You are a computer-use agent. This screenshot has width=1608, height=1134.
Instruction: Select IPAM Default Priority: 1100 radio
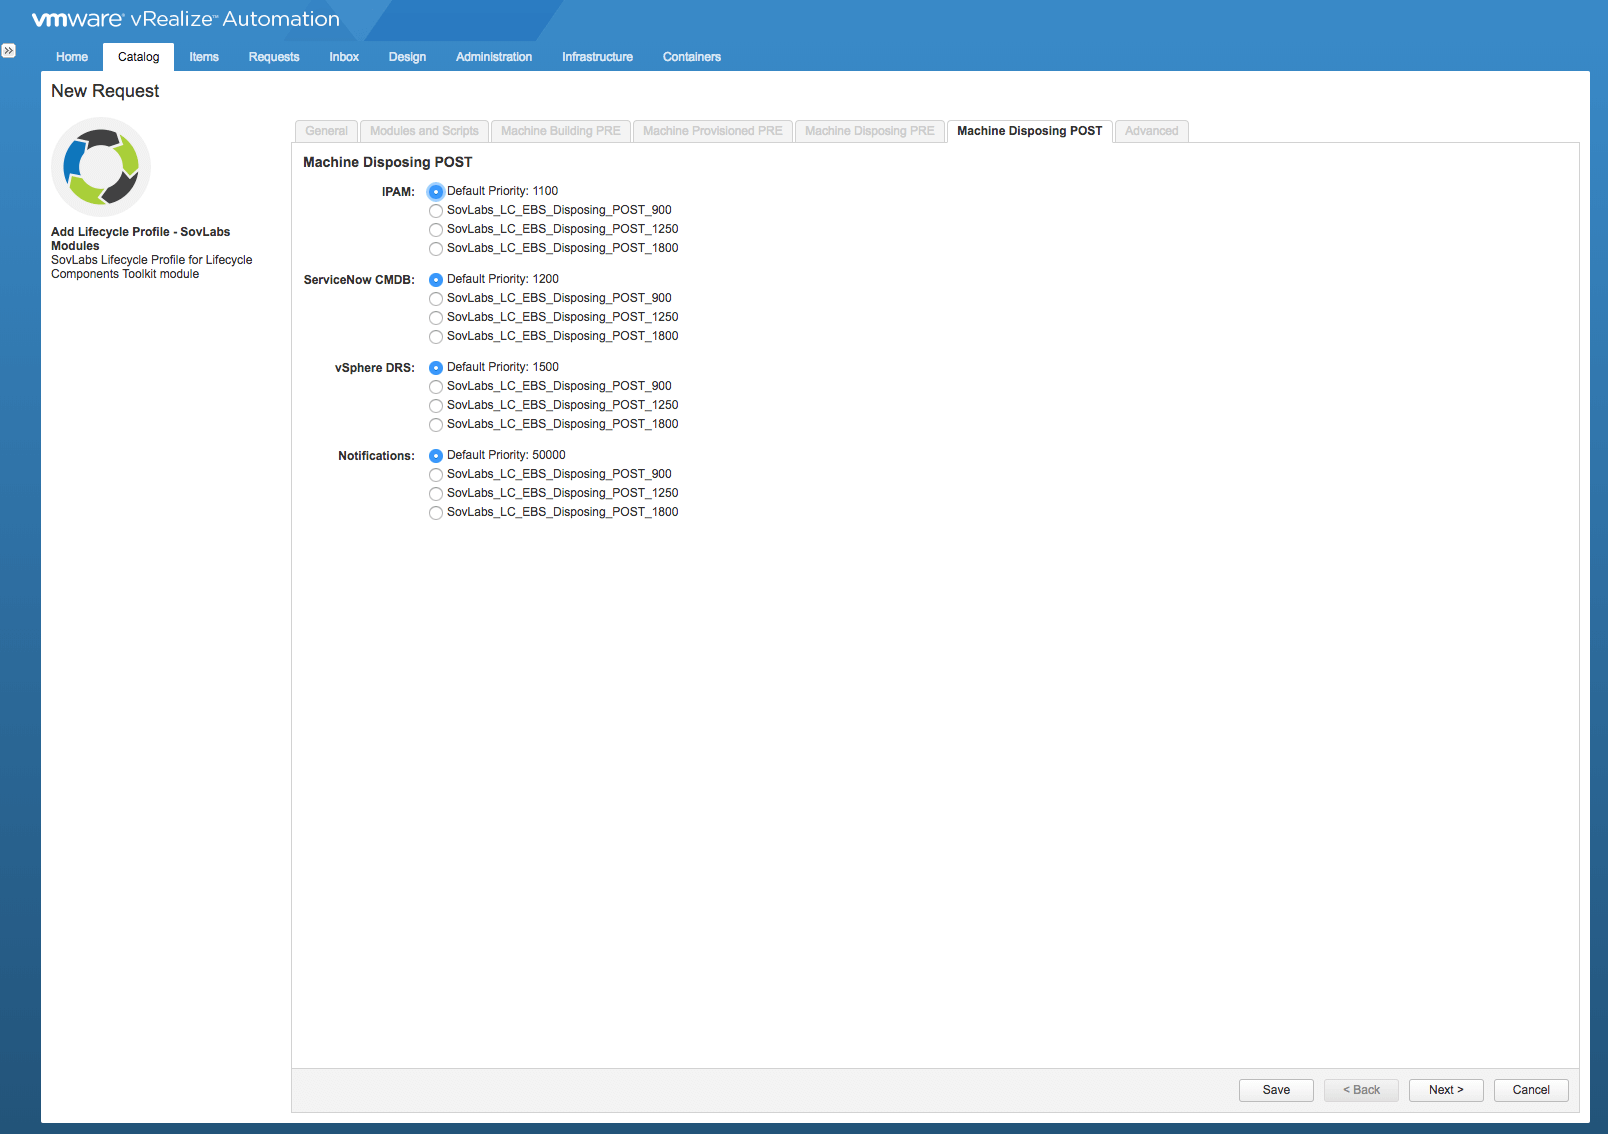436,192
